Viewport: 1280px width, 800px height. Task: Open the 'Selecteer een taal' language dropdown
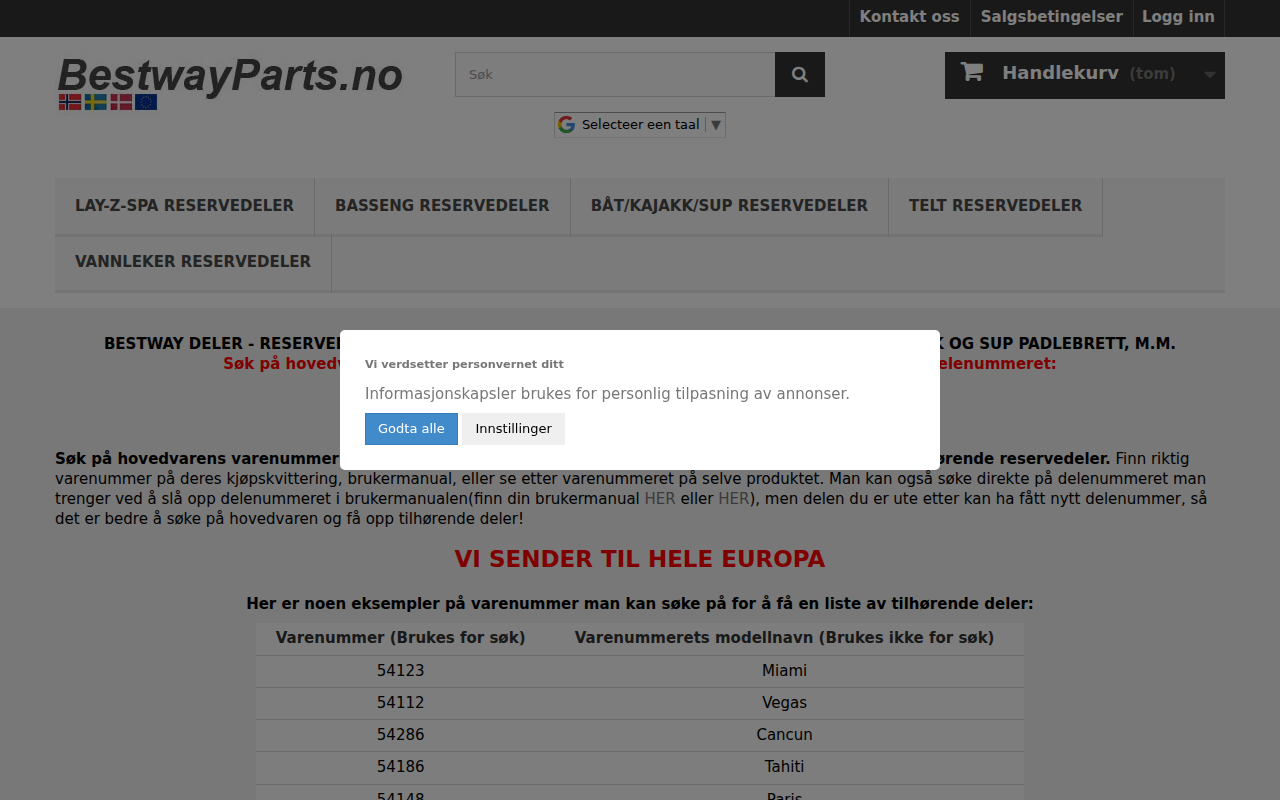640,125
